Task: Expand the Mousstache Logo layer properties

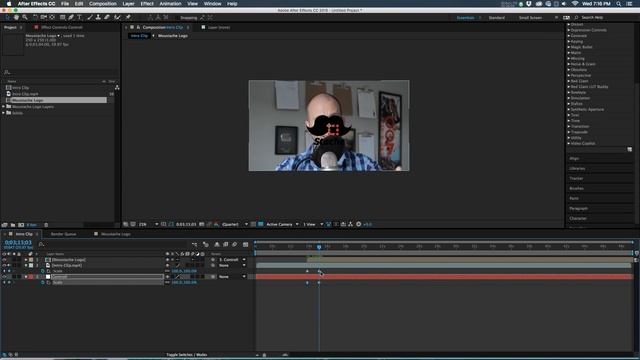Action: [26, 260]
